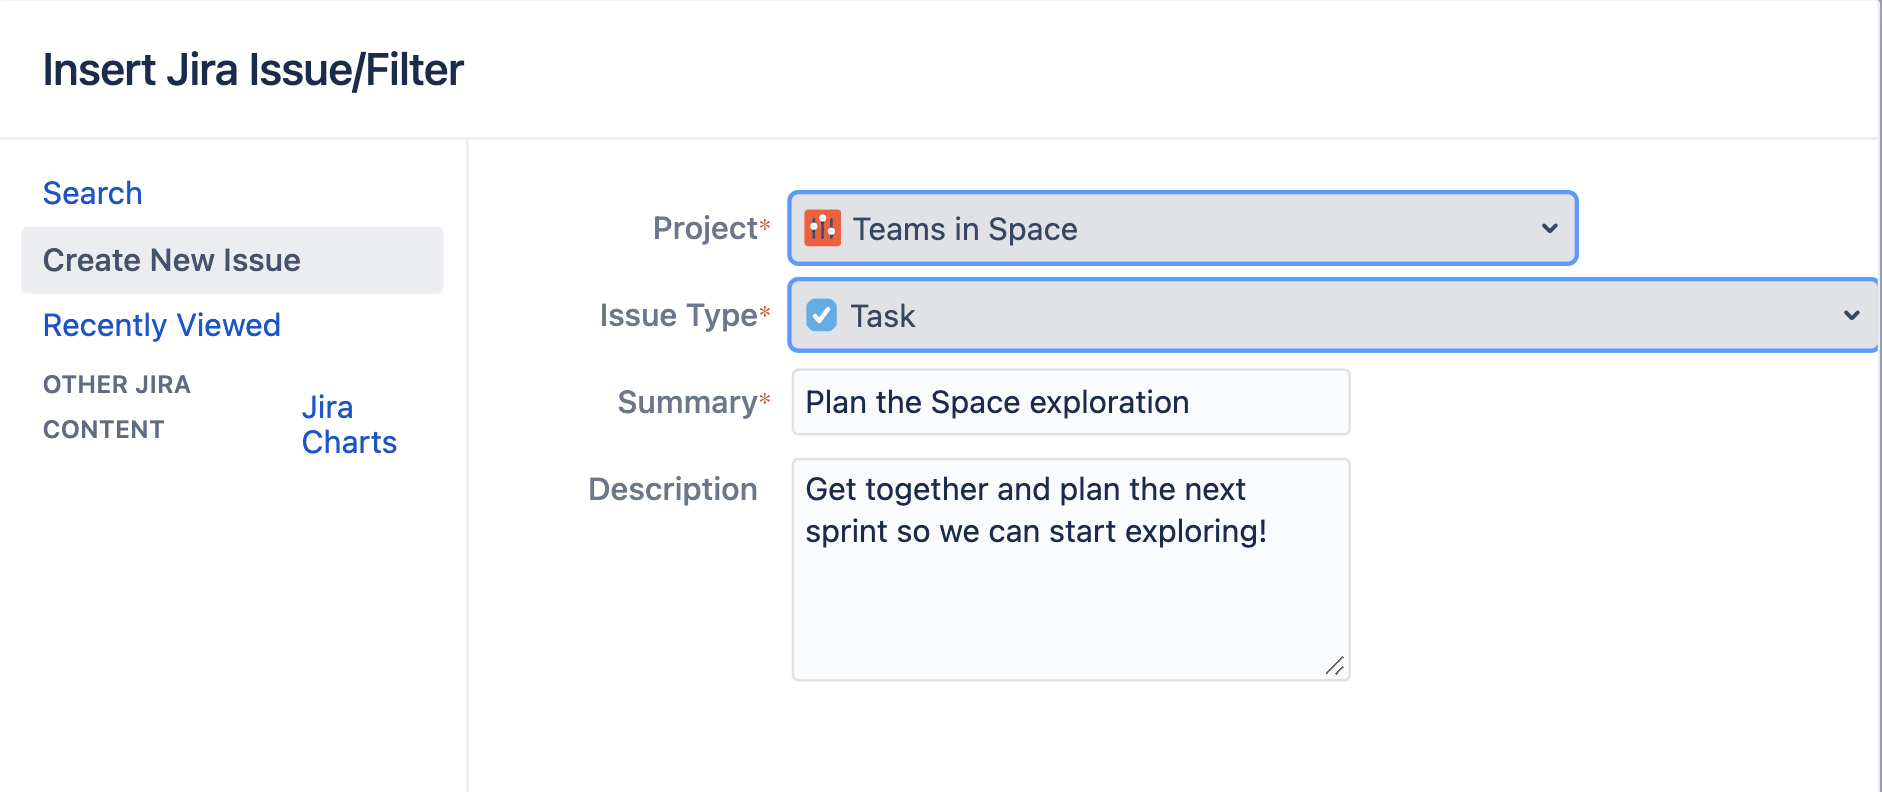1882x792 pixels.
Task: Click the Teams in Space project avatar icon
Action: 822,228
